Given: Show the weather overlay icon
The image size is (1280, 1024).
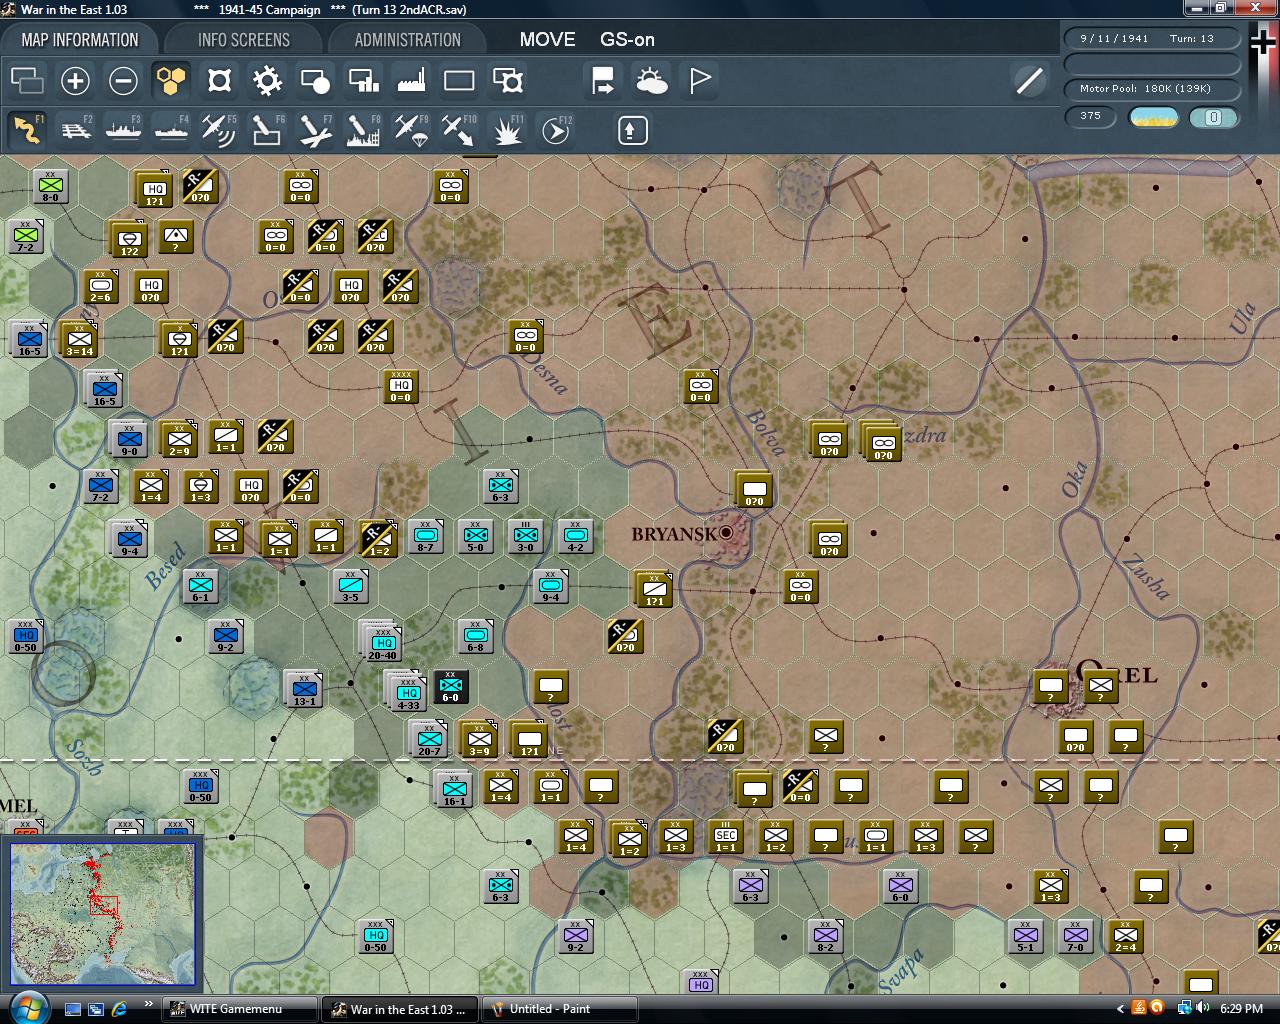Looking at the screenshot, I should (651, 80).
